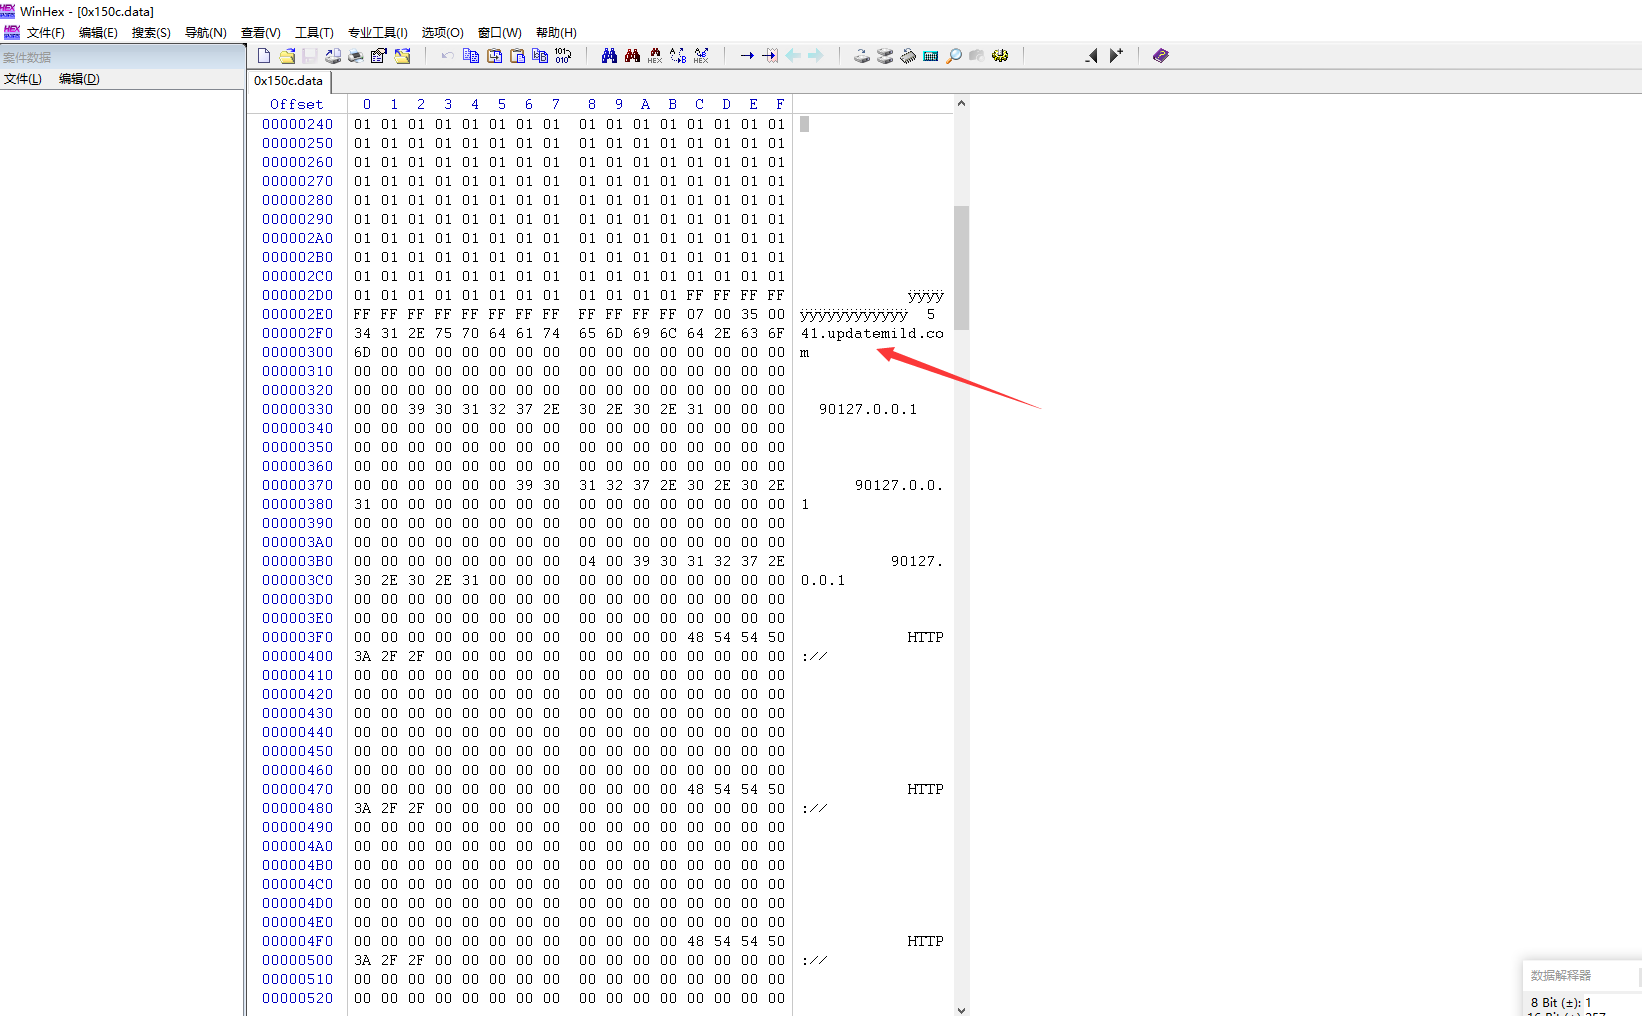Open file Properties toolbar icon

pyautogui.click(x=378, y=56)
